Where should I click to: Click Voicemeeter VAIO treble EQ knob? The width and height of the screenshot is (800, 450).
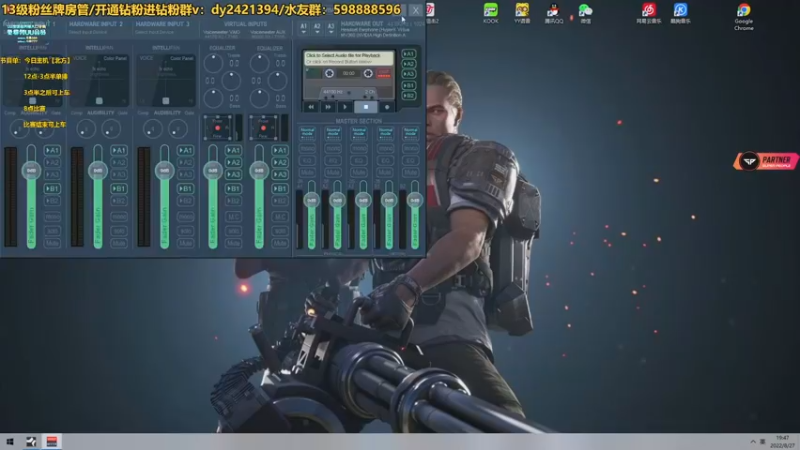click(213, 63)
